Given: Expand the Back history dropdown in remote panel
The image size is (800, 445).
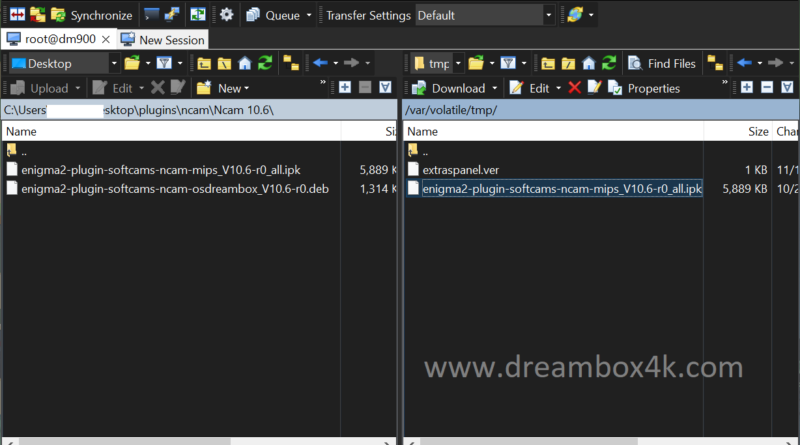Looking at the screenshot, I should tap(760, 63).
